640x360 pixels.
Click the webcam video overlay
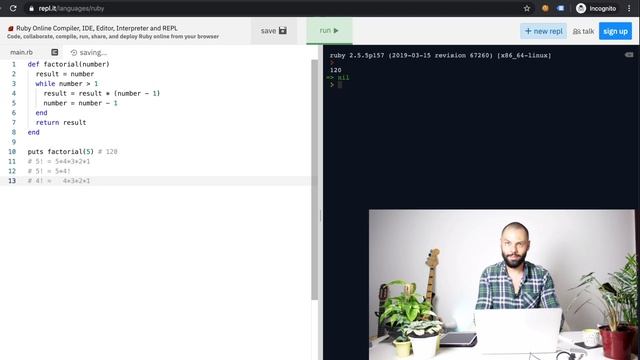tap(502, 285)
